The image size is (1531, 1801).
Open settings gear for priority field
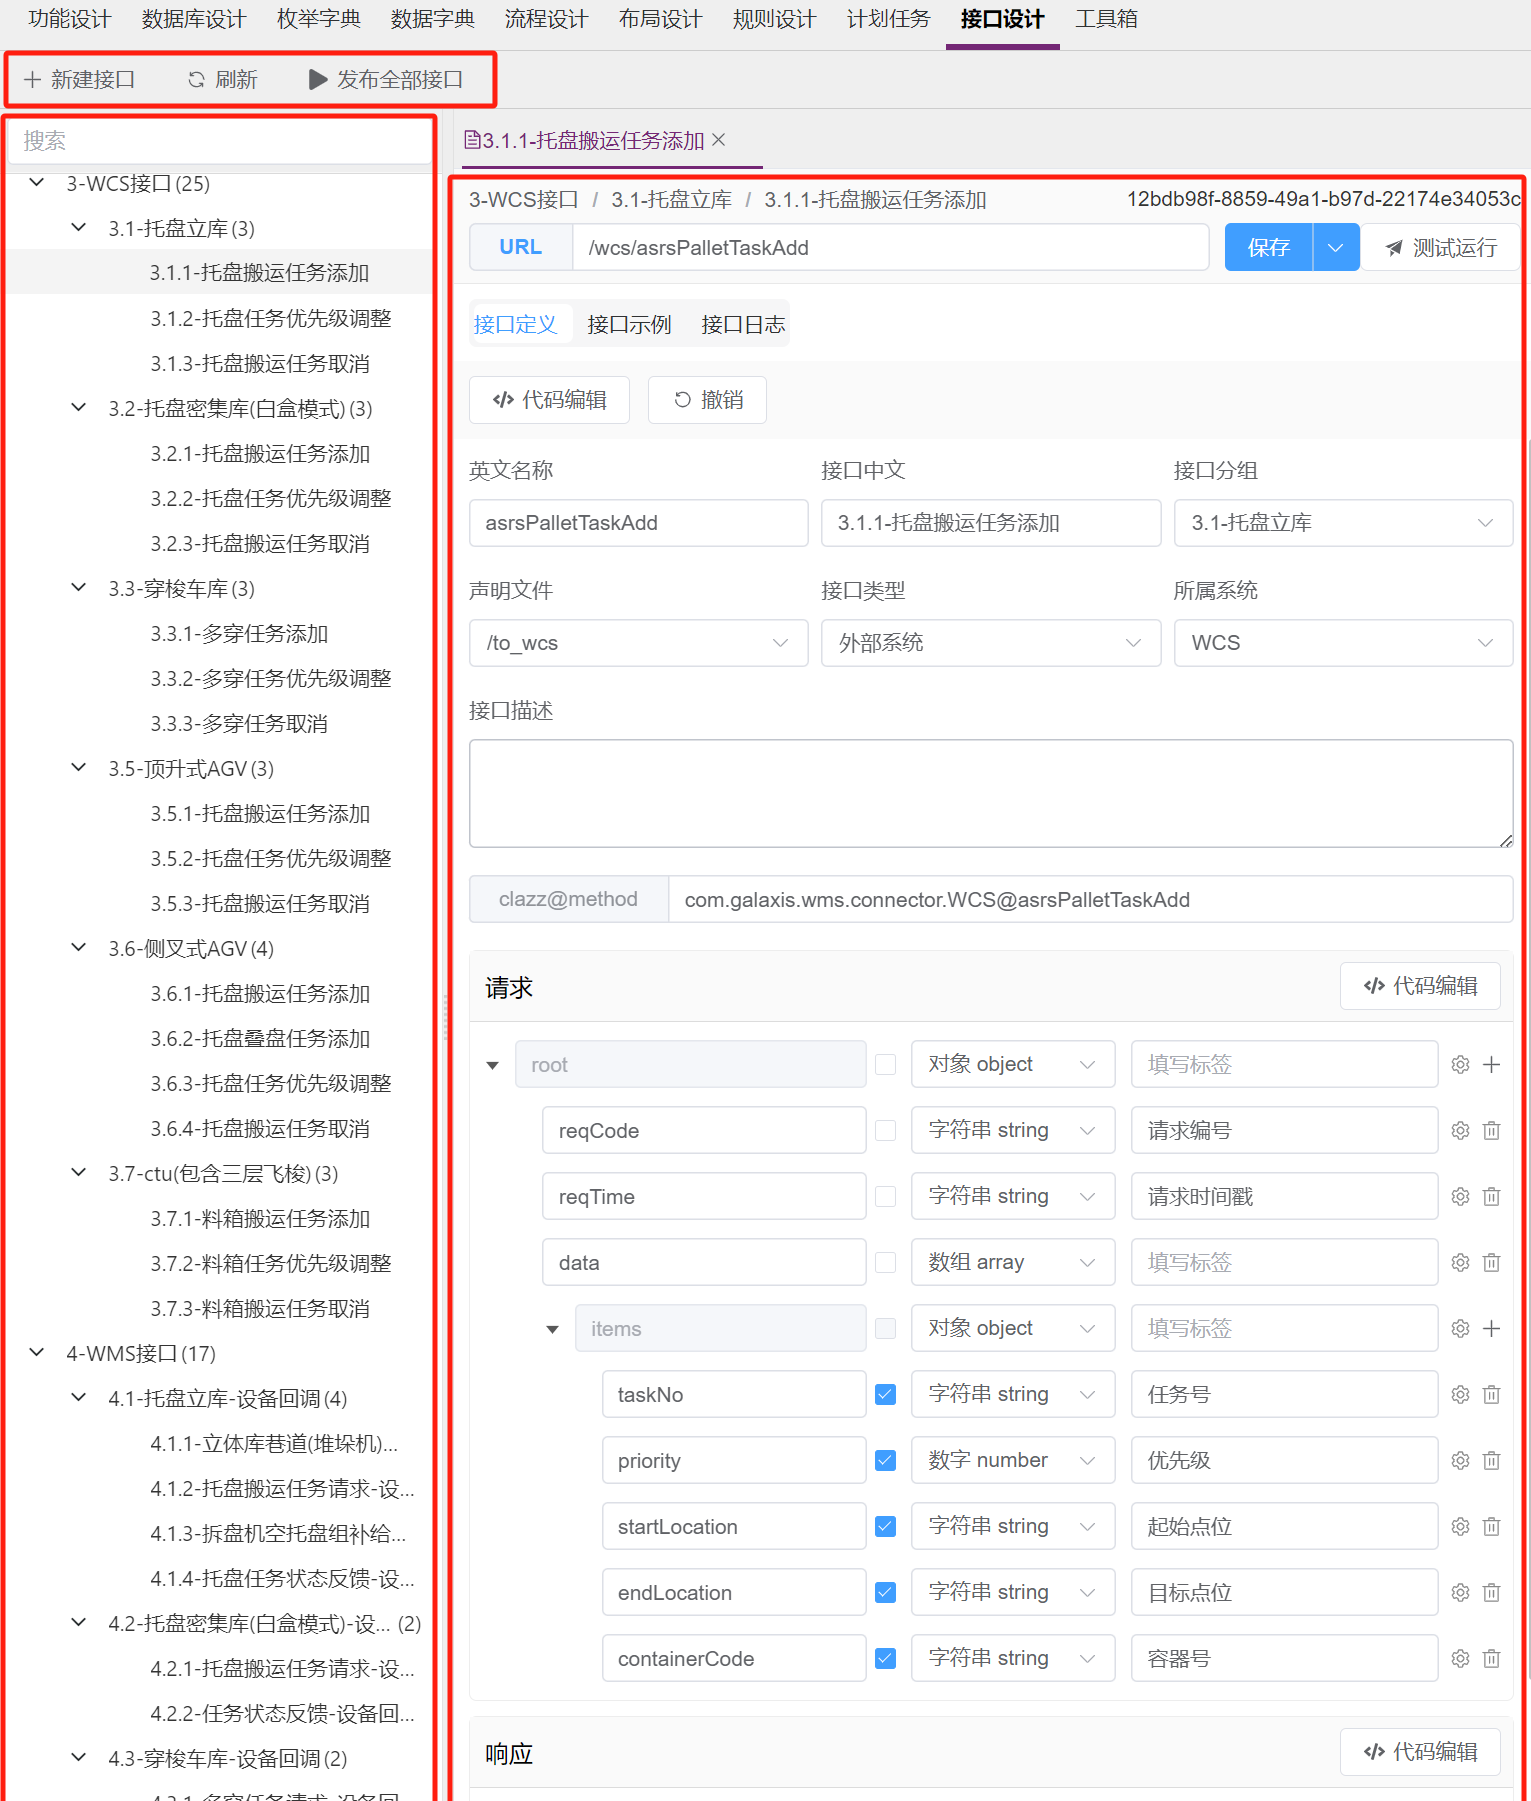coord(1460,1460)
